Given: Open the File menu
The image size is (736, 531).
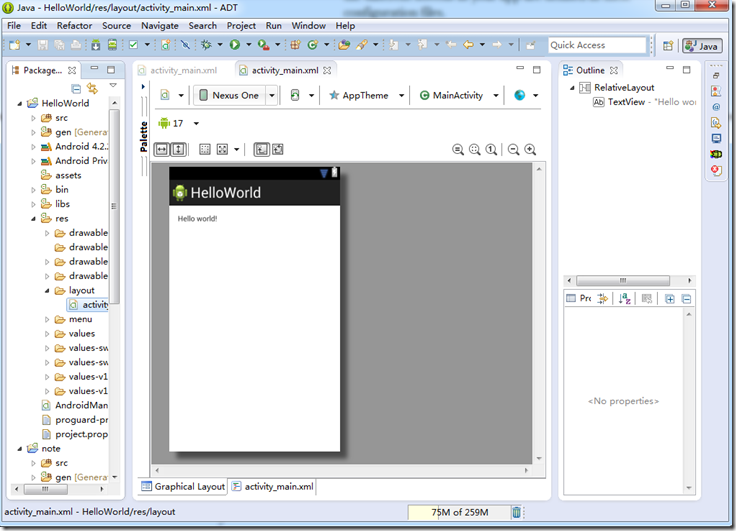Looking at the screenshot, I should point(14,25).
